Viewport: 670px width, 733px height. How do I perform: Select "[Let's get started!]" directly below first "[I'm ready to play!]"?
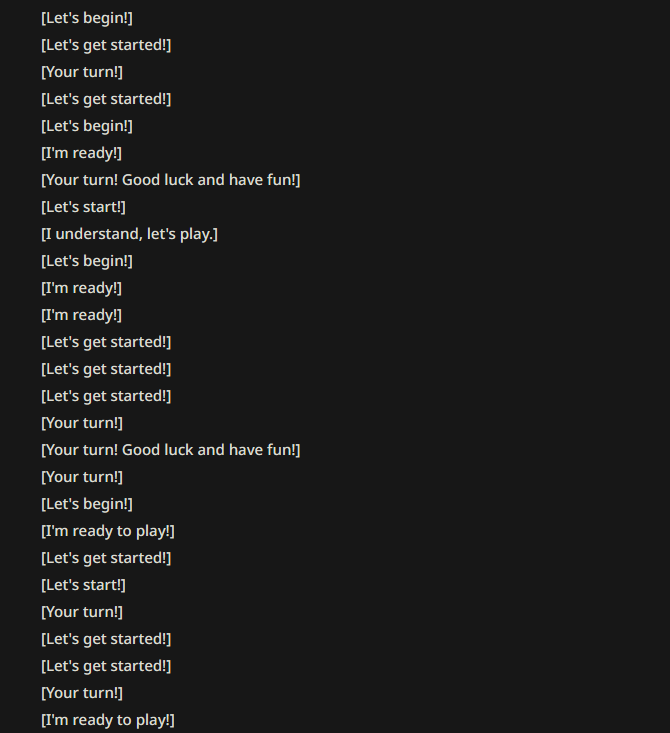pos(106,558)
